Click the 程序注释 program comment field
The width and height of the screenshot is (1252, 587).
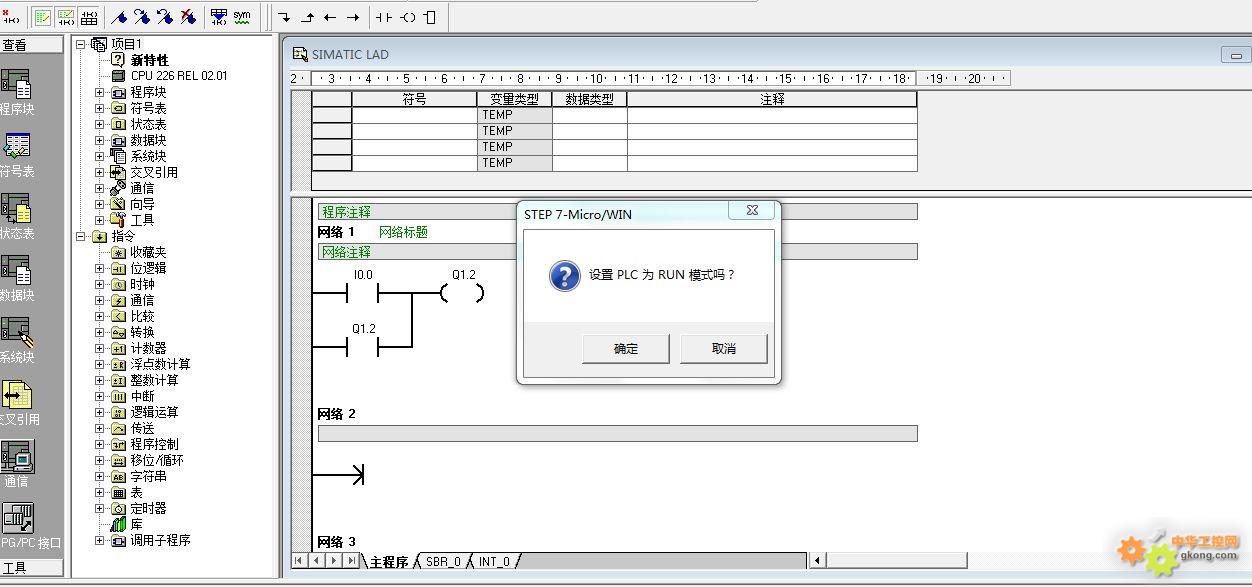617,212
